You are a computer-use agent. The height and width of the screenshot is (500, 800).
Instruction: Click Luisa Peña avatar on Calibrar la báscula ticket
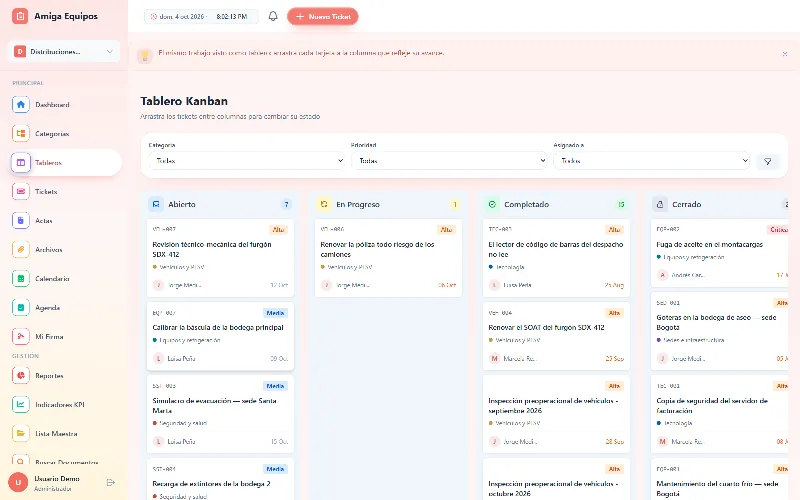(x=158, y=359)
